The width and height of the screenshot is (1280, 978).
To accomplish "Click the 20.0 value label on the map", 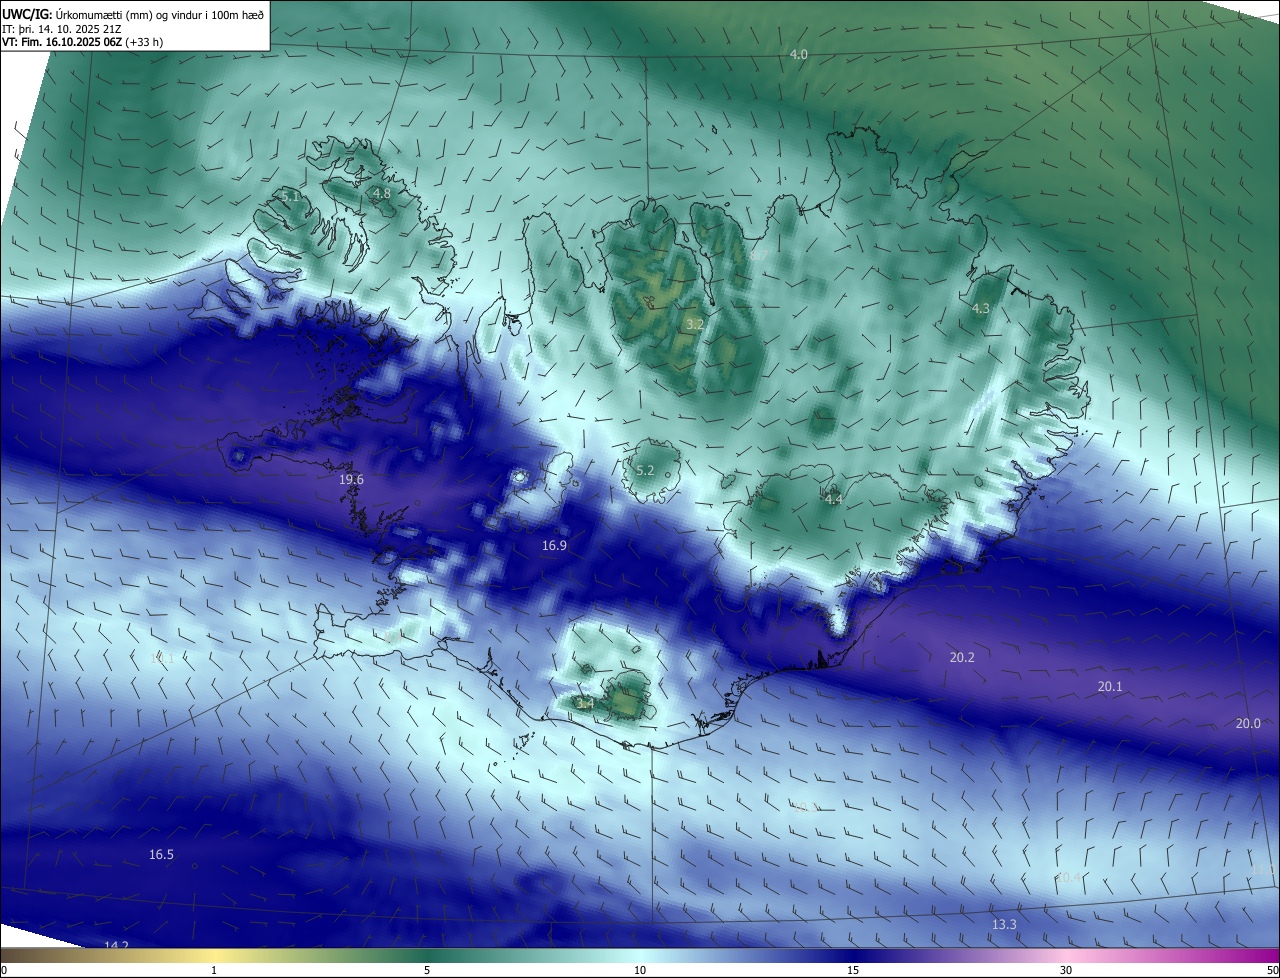I will [x=1248, y=723].
